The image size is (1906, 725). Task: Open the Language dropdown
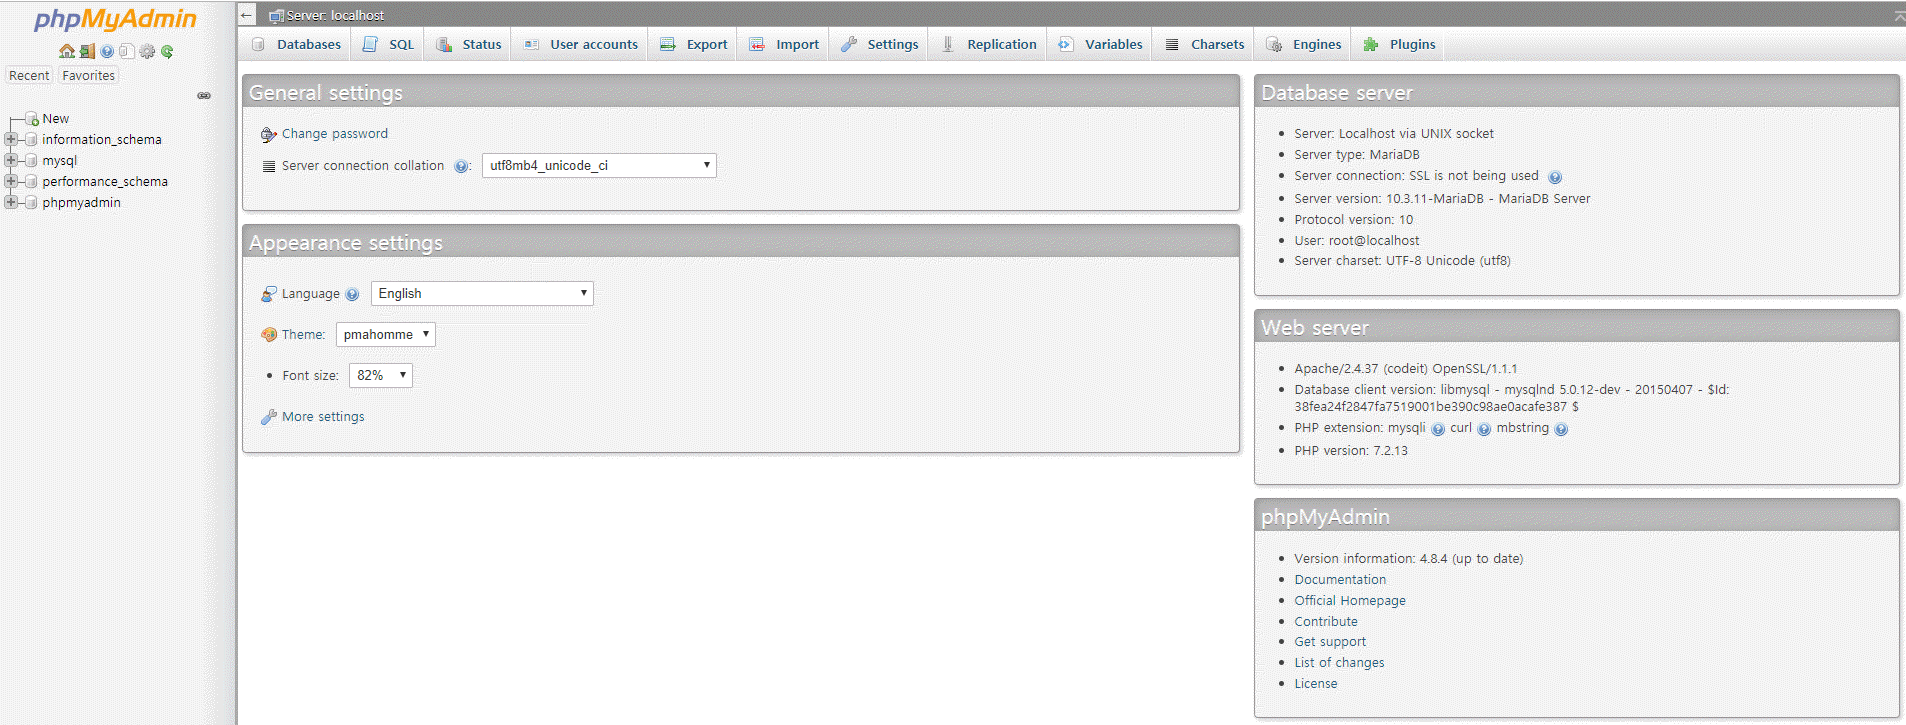point(482,294)
